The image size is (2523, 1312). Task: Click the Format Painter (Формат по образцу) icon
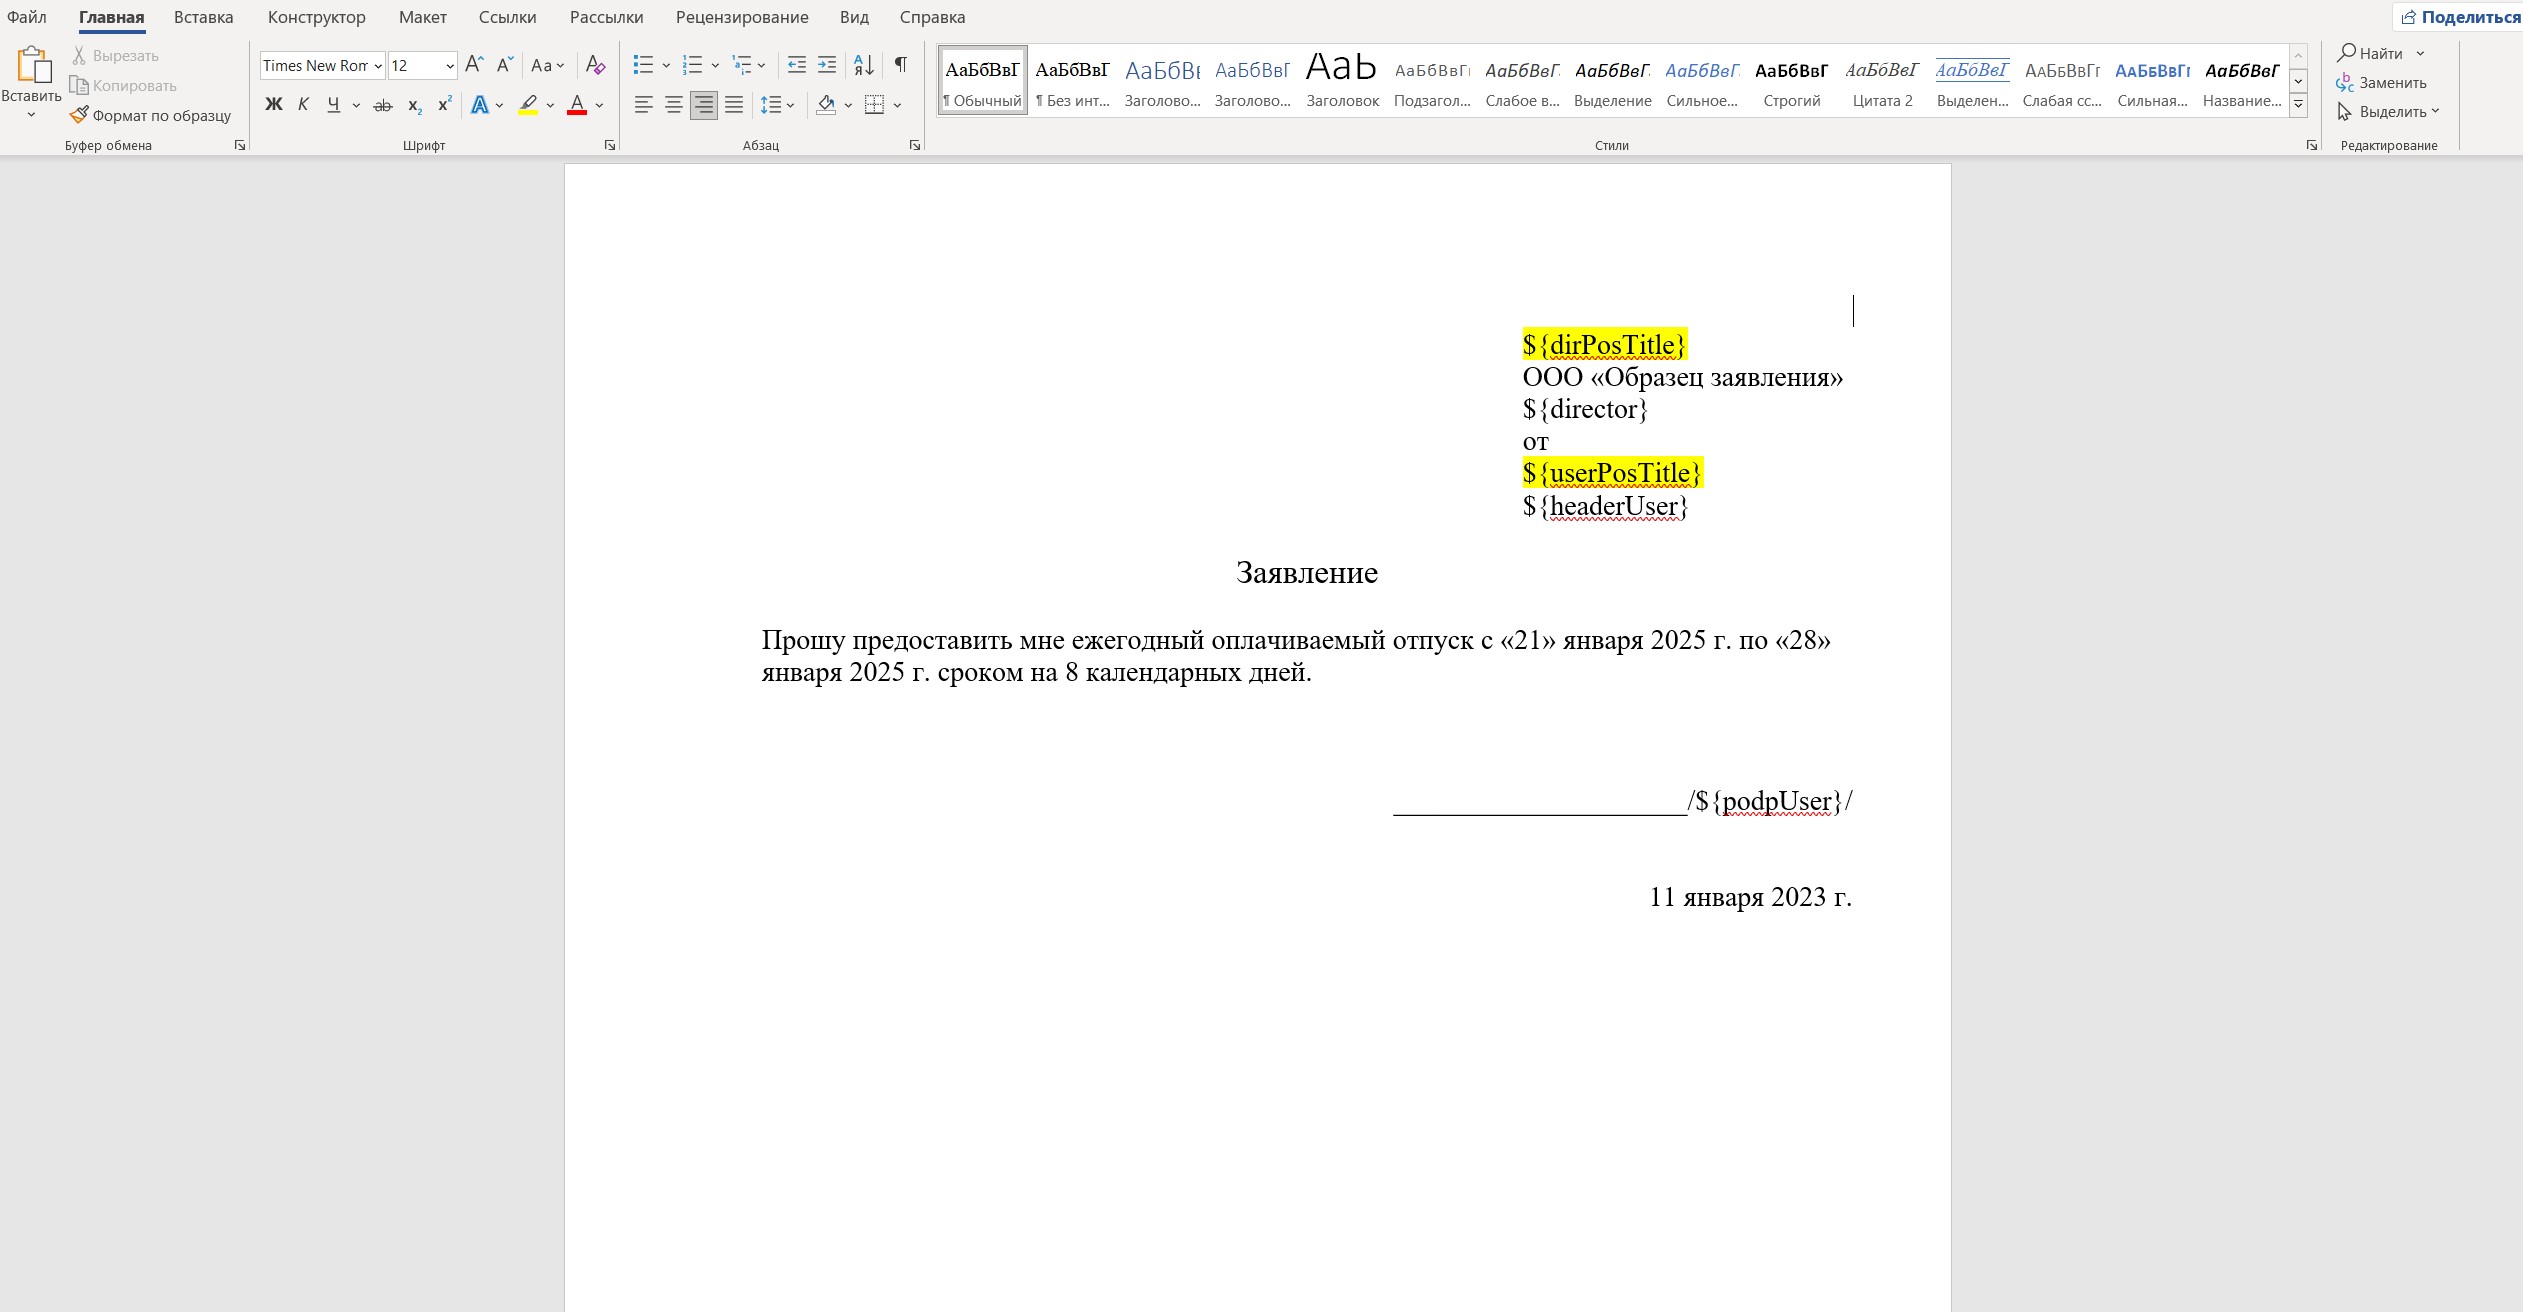coord(80,115)
